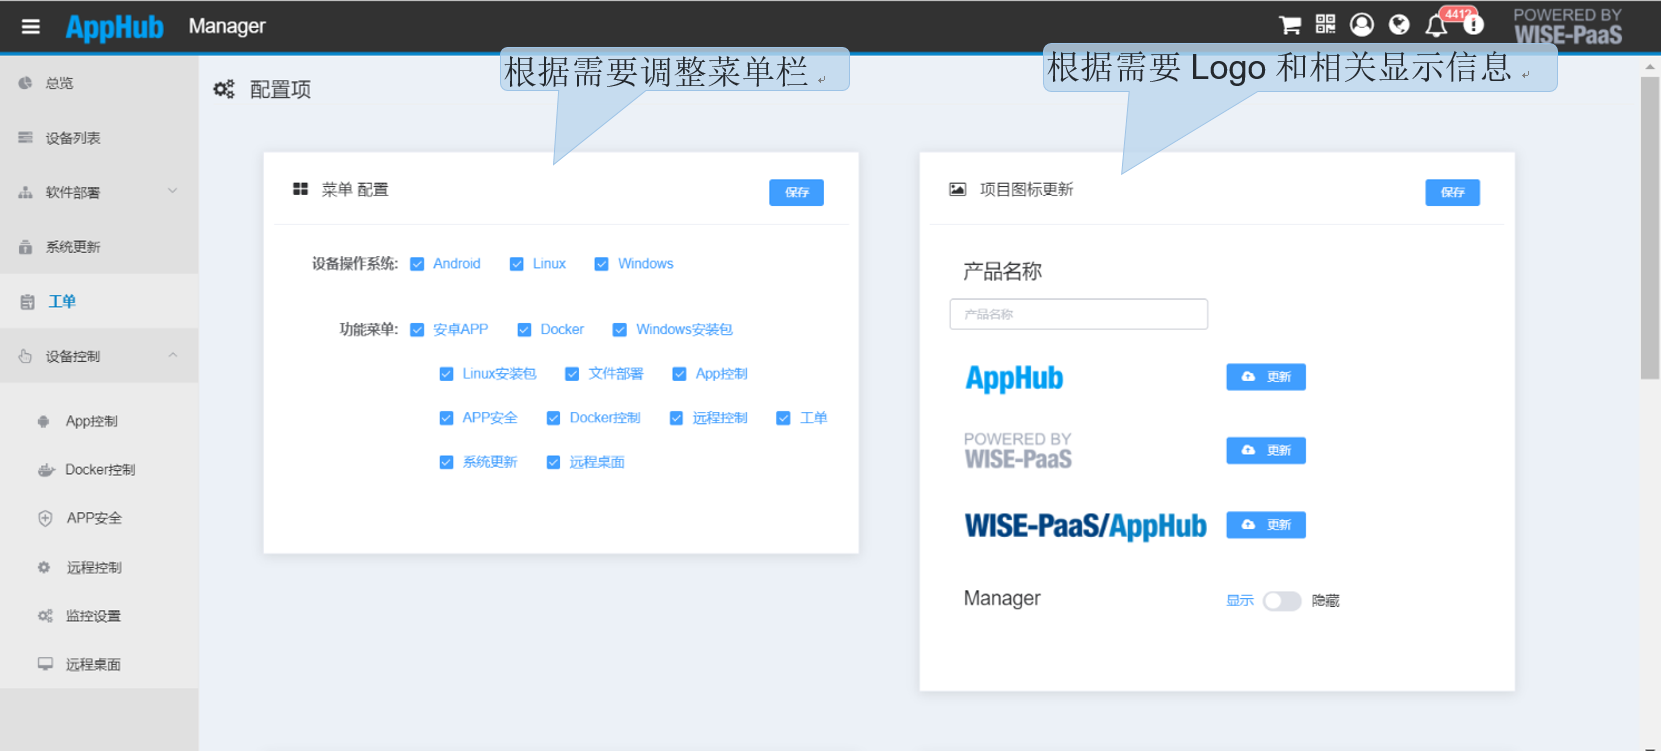Screen dimensions: 1662x751
Task: Open the QR code icon
Action: click(1325, 24)
